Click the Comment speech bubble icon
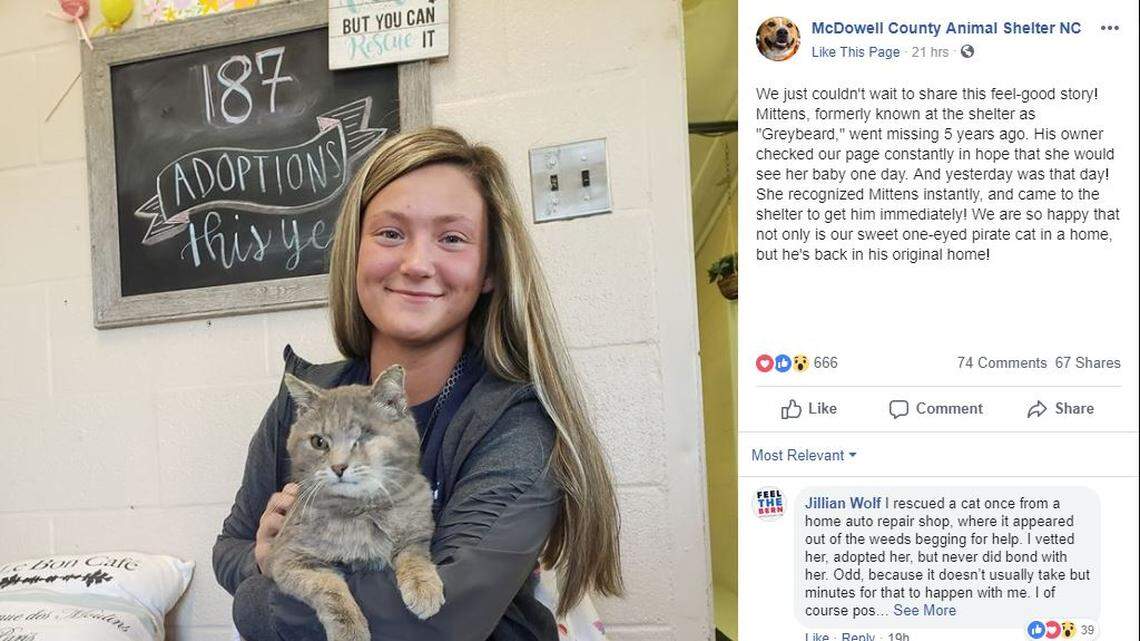The width and height of the screenshot is (1140, 641). coord(899,409)
